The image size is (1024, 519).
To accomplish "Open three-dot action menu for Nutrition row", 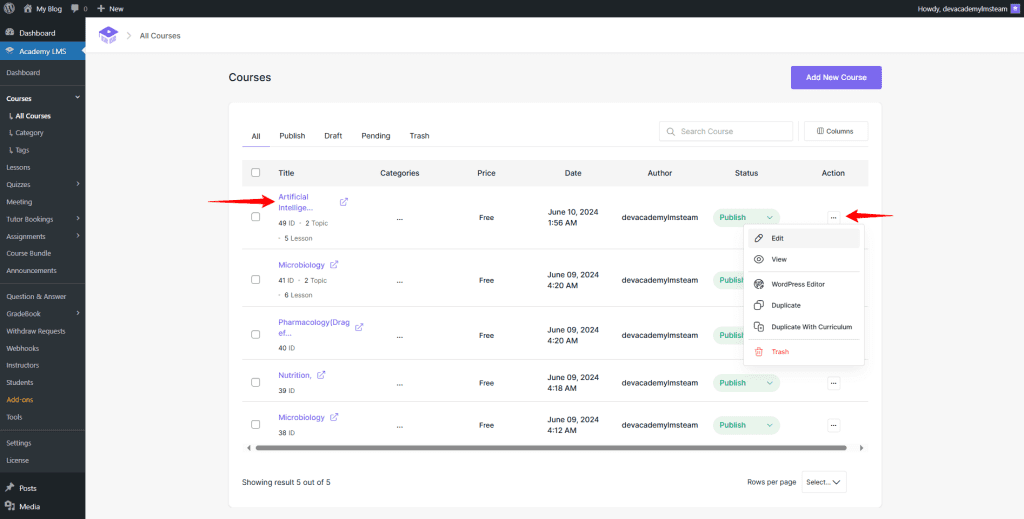I will (833, 383).
